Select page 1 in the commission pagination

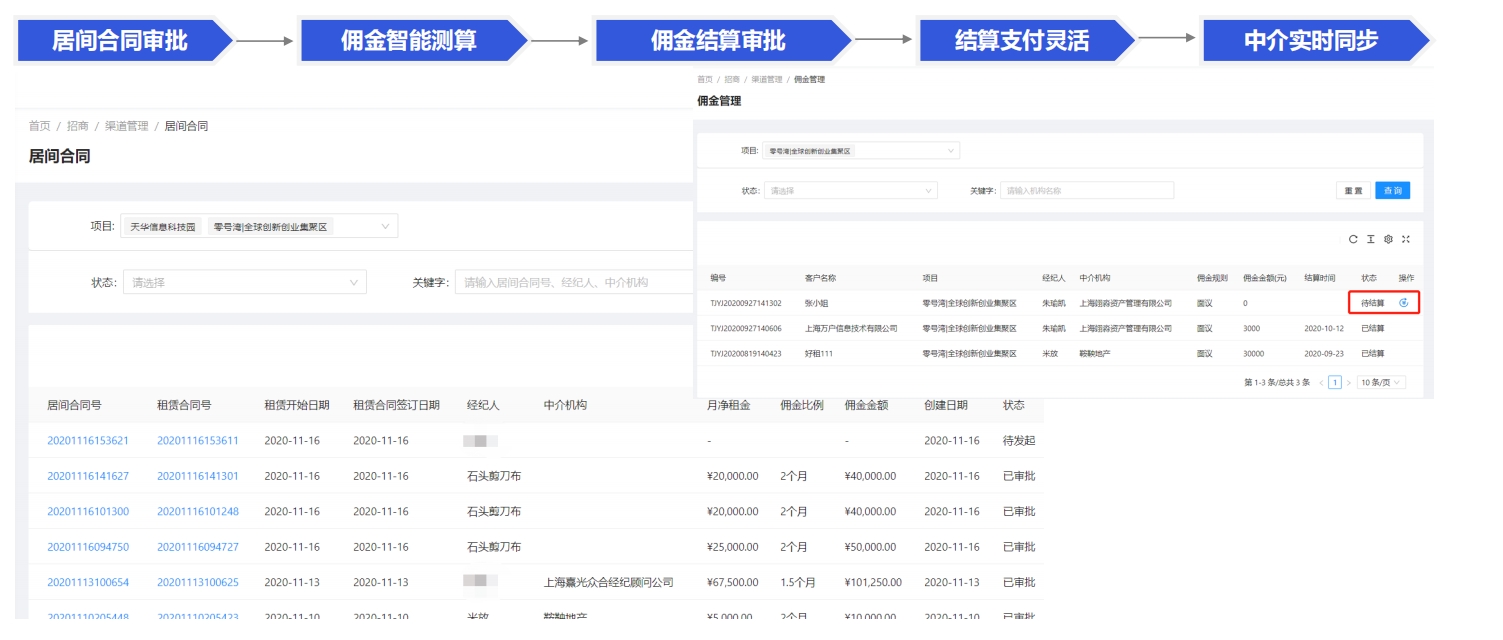pos(1335,382)
